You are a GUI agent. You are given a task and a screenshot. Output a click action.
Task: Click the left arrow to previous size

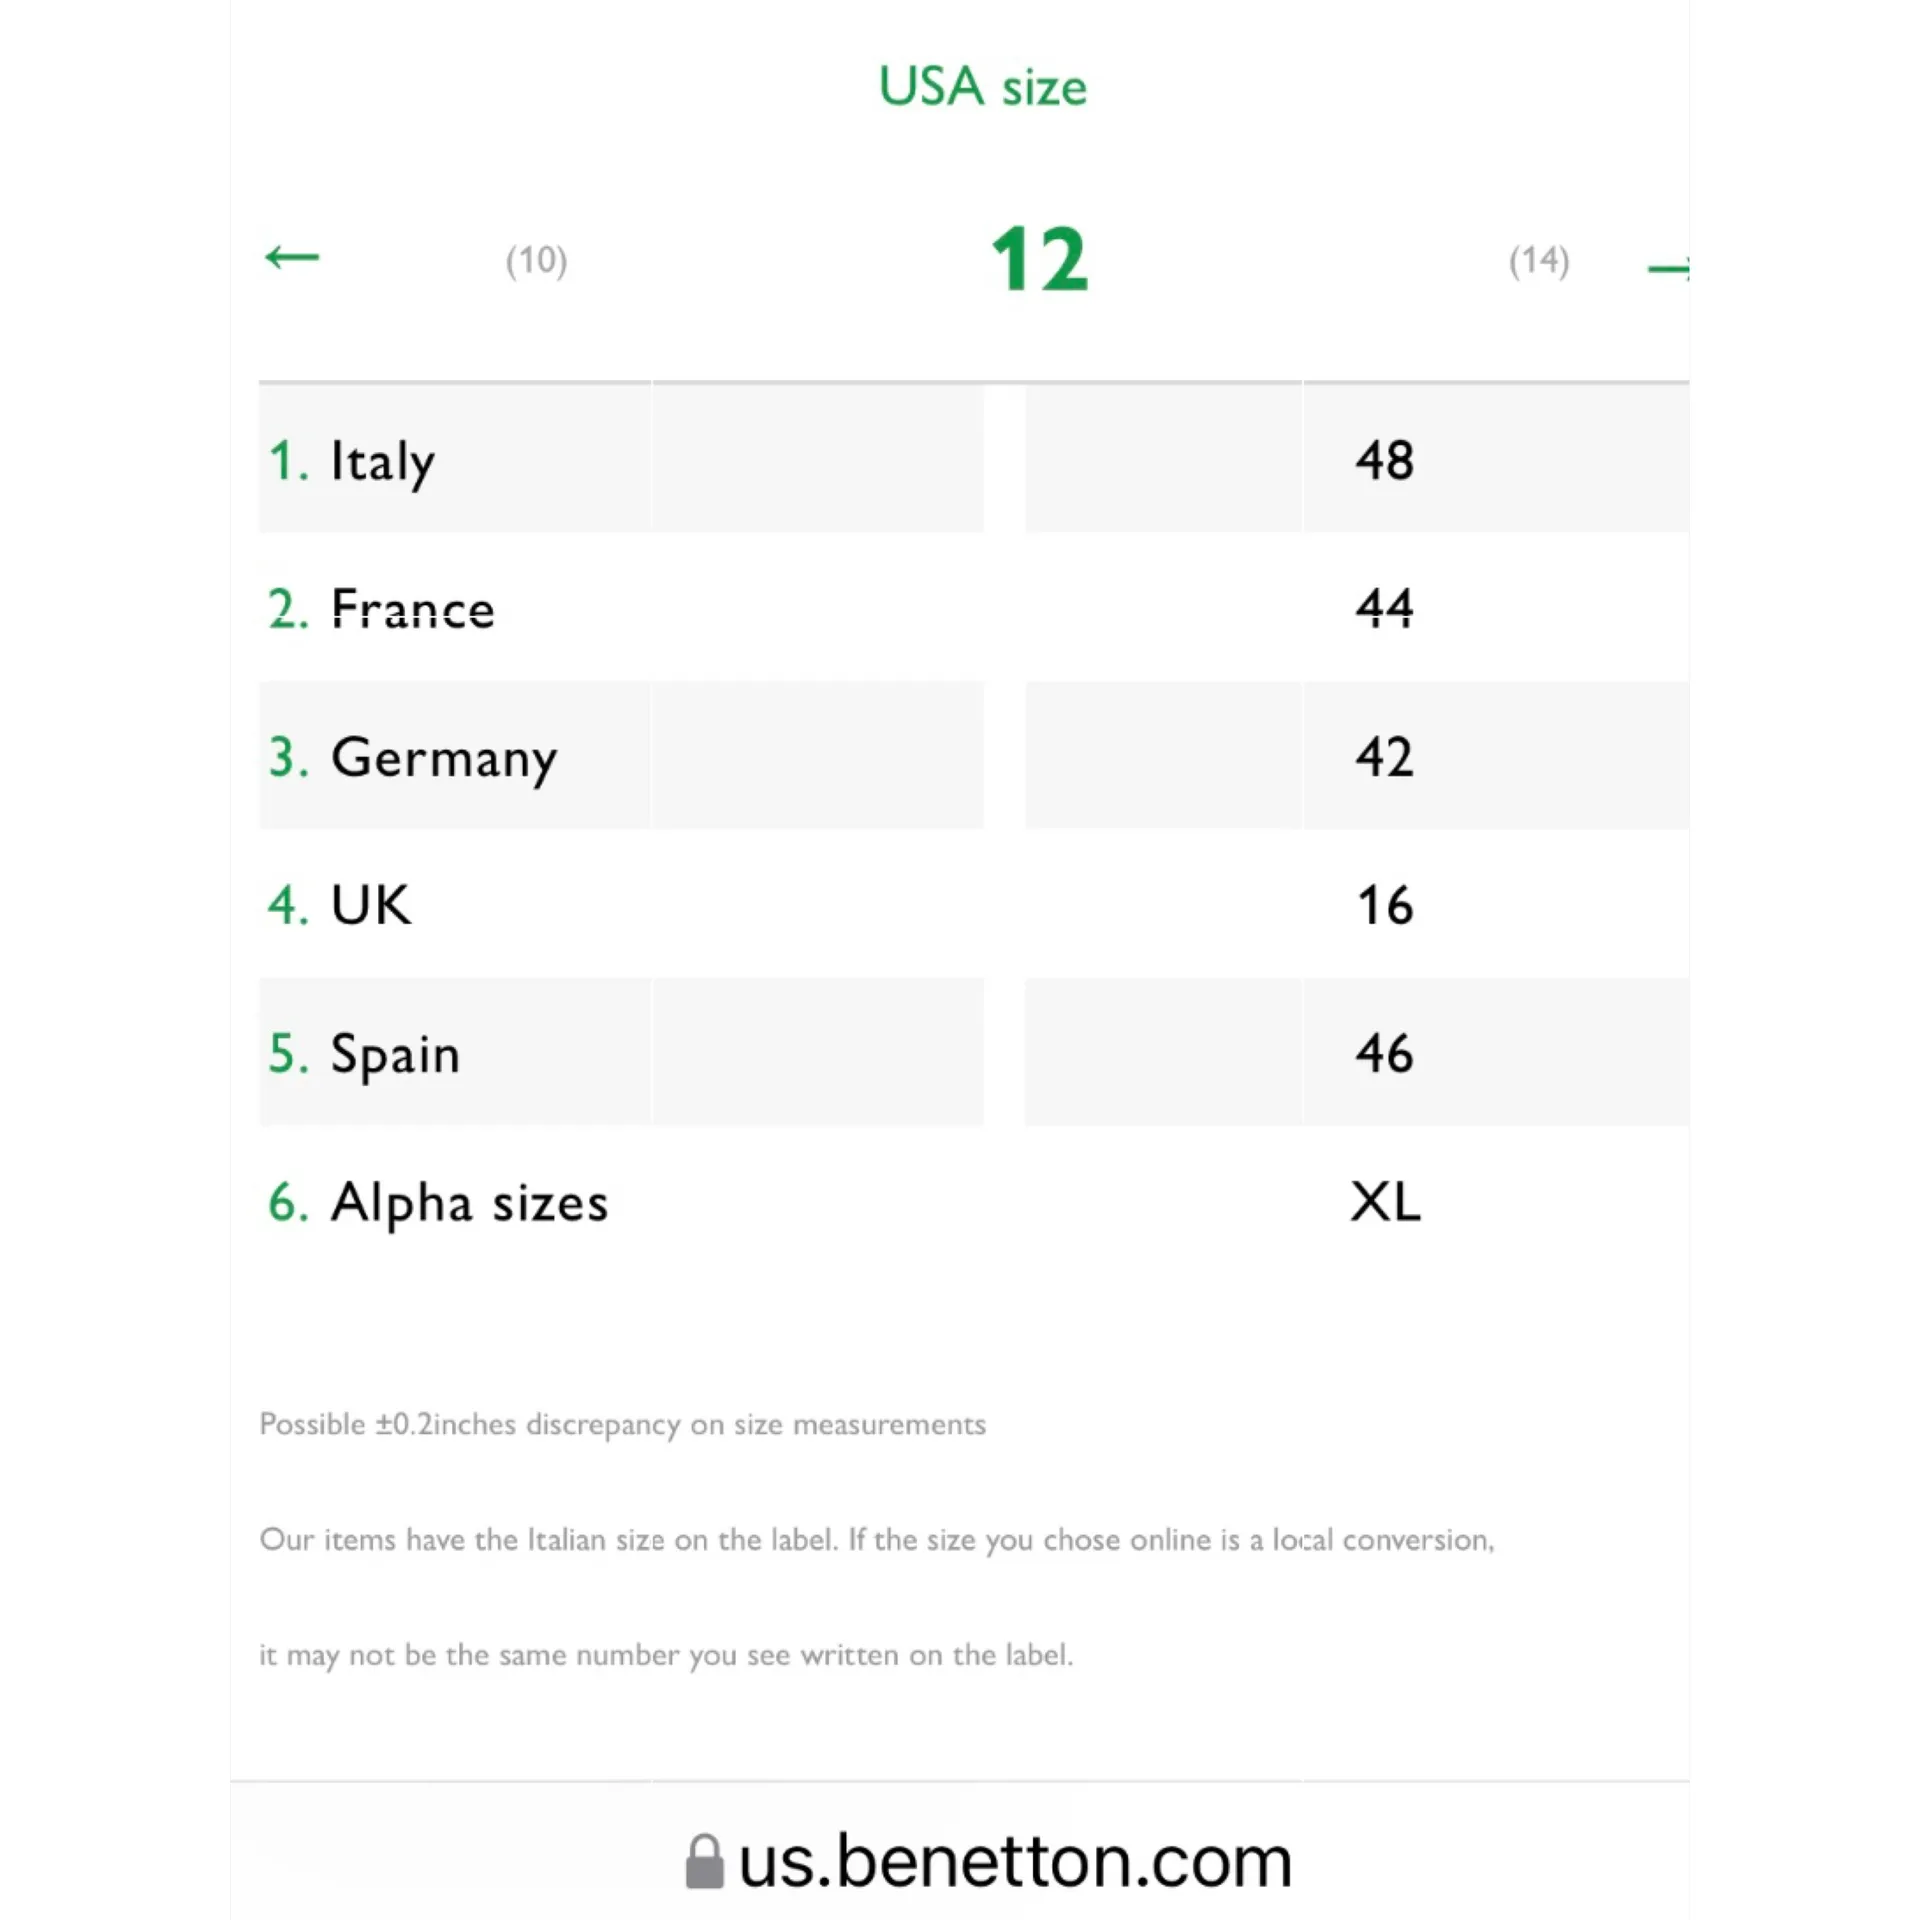coord(292,258)
